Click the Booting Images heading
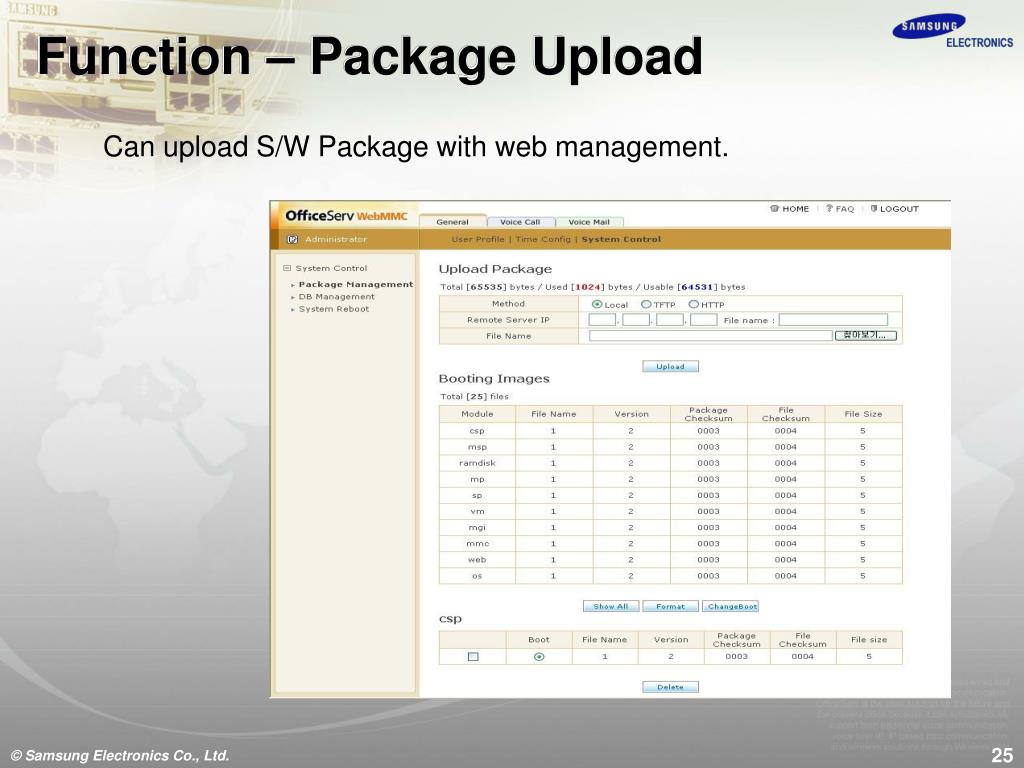This screenshot has width=1024, height=768. 494,379
